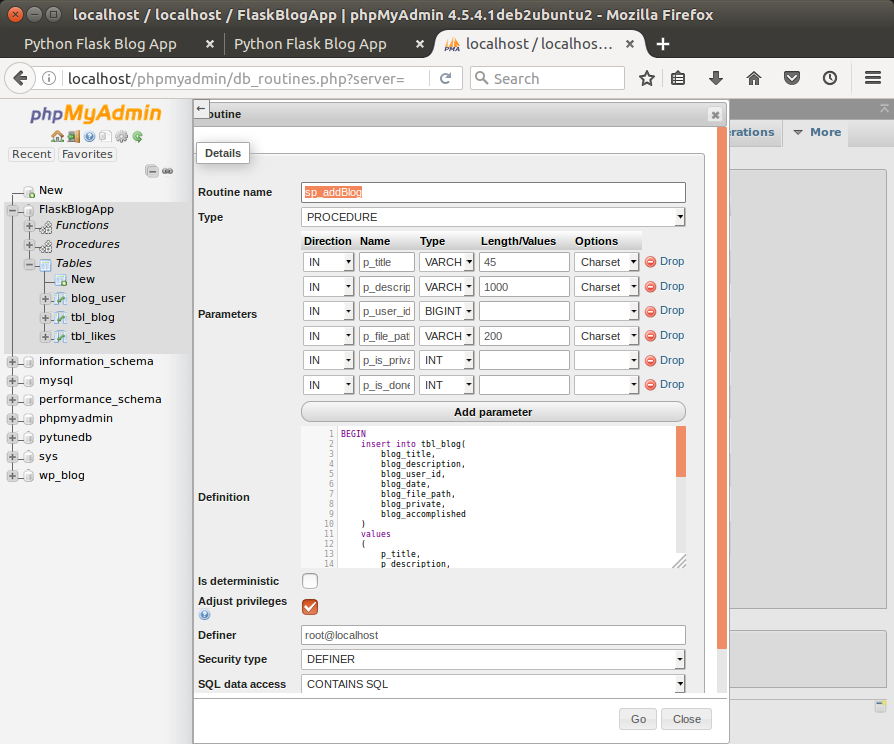The image size is (894, 744).
Task: Click the tbl_likes table icon
Action: tap(61, 336)
